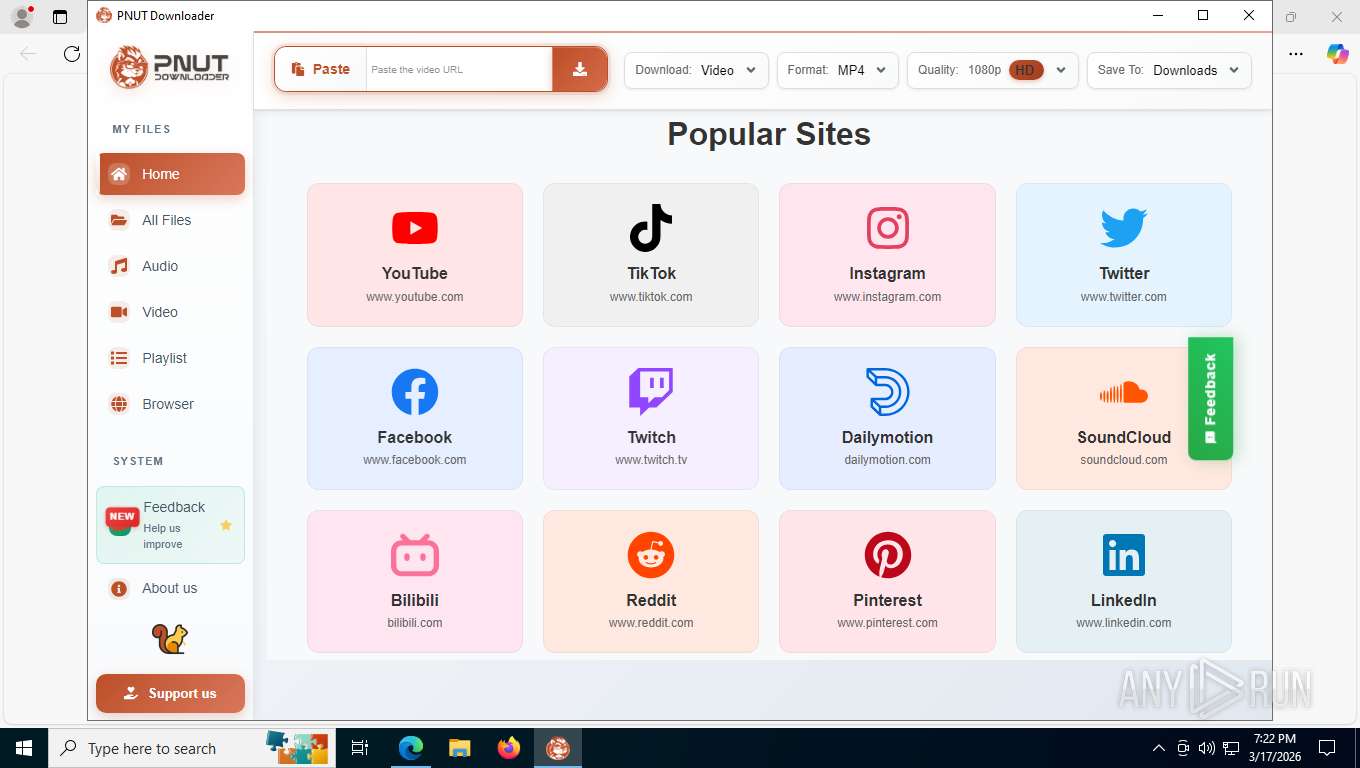This screenshot has width=1360, height=768.
Task: Show hidden system tray icons
Action: (x=1159, y=747)
